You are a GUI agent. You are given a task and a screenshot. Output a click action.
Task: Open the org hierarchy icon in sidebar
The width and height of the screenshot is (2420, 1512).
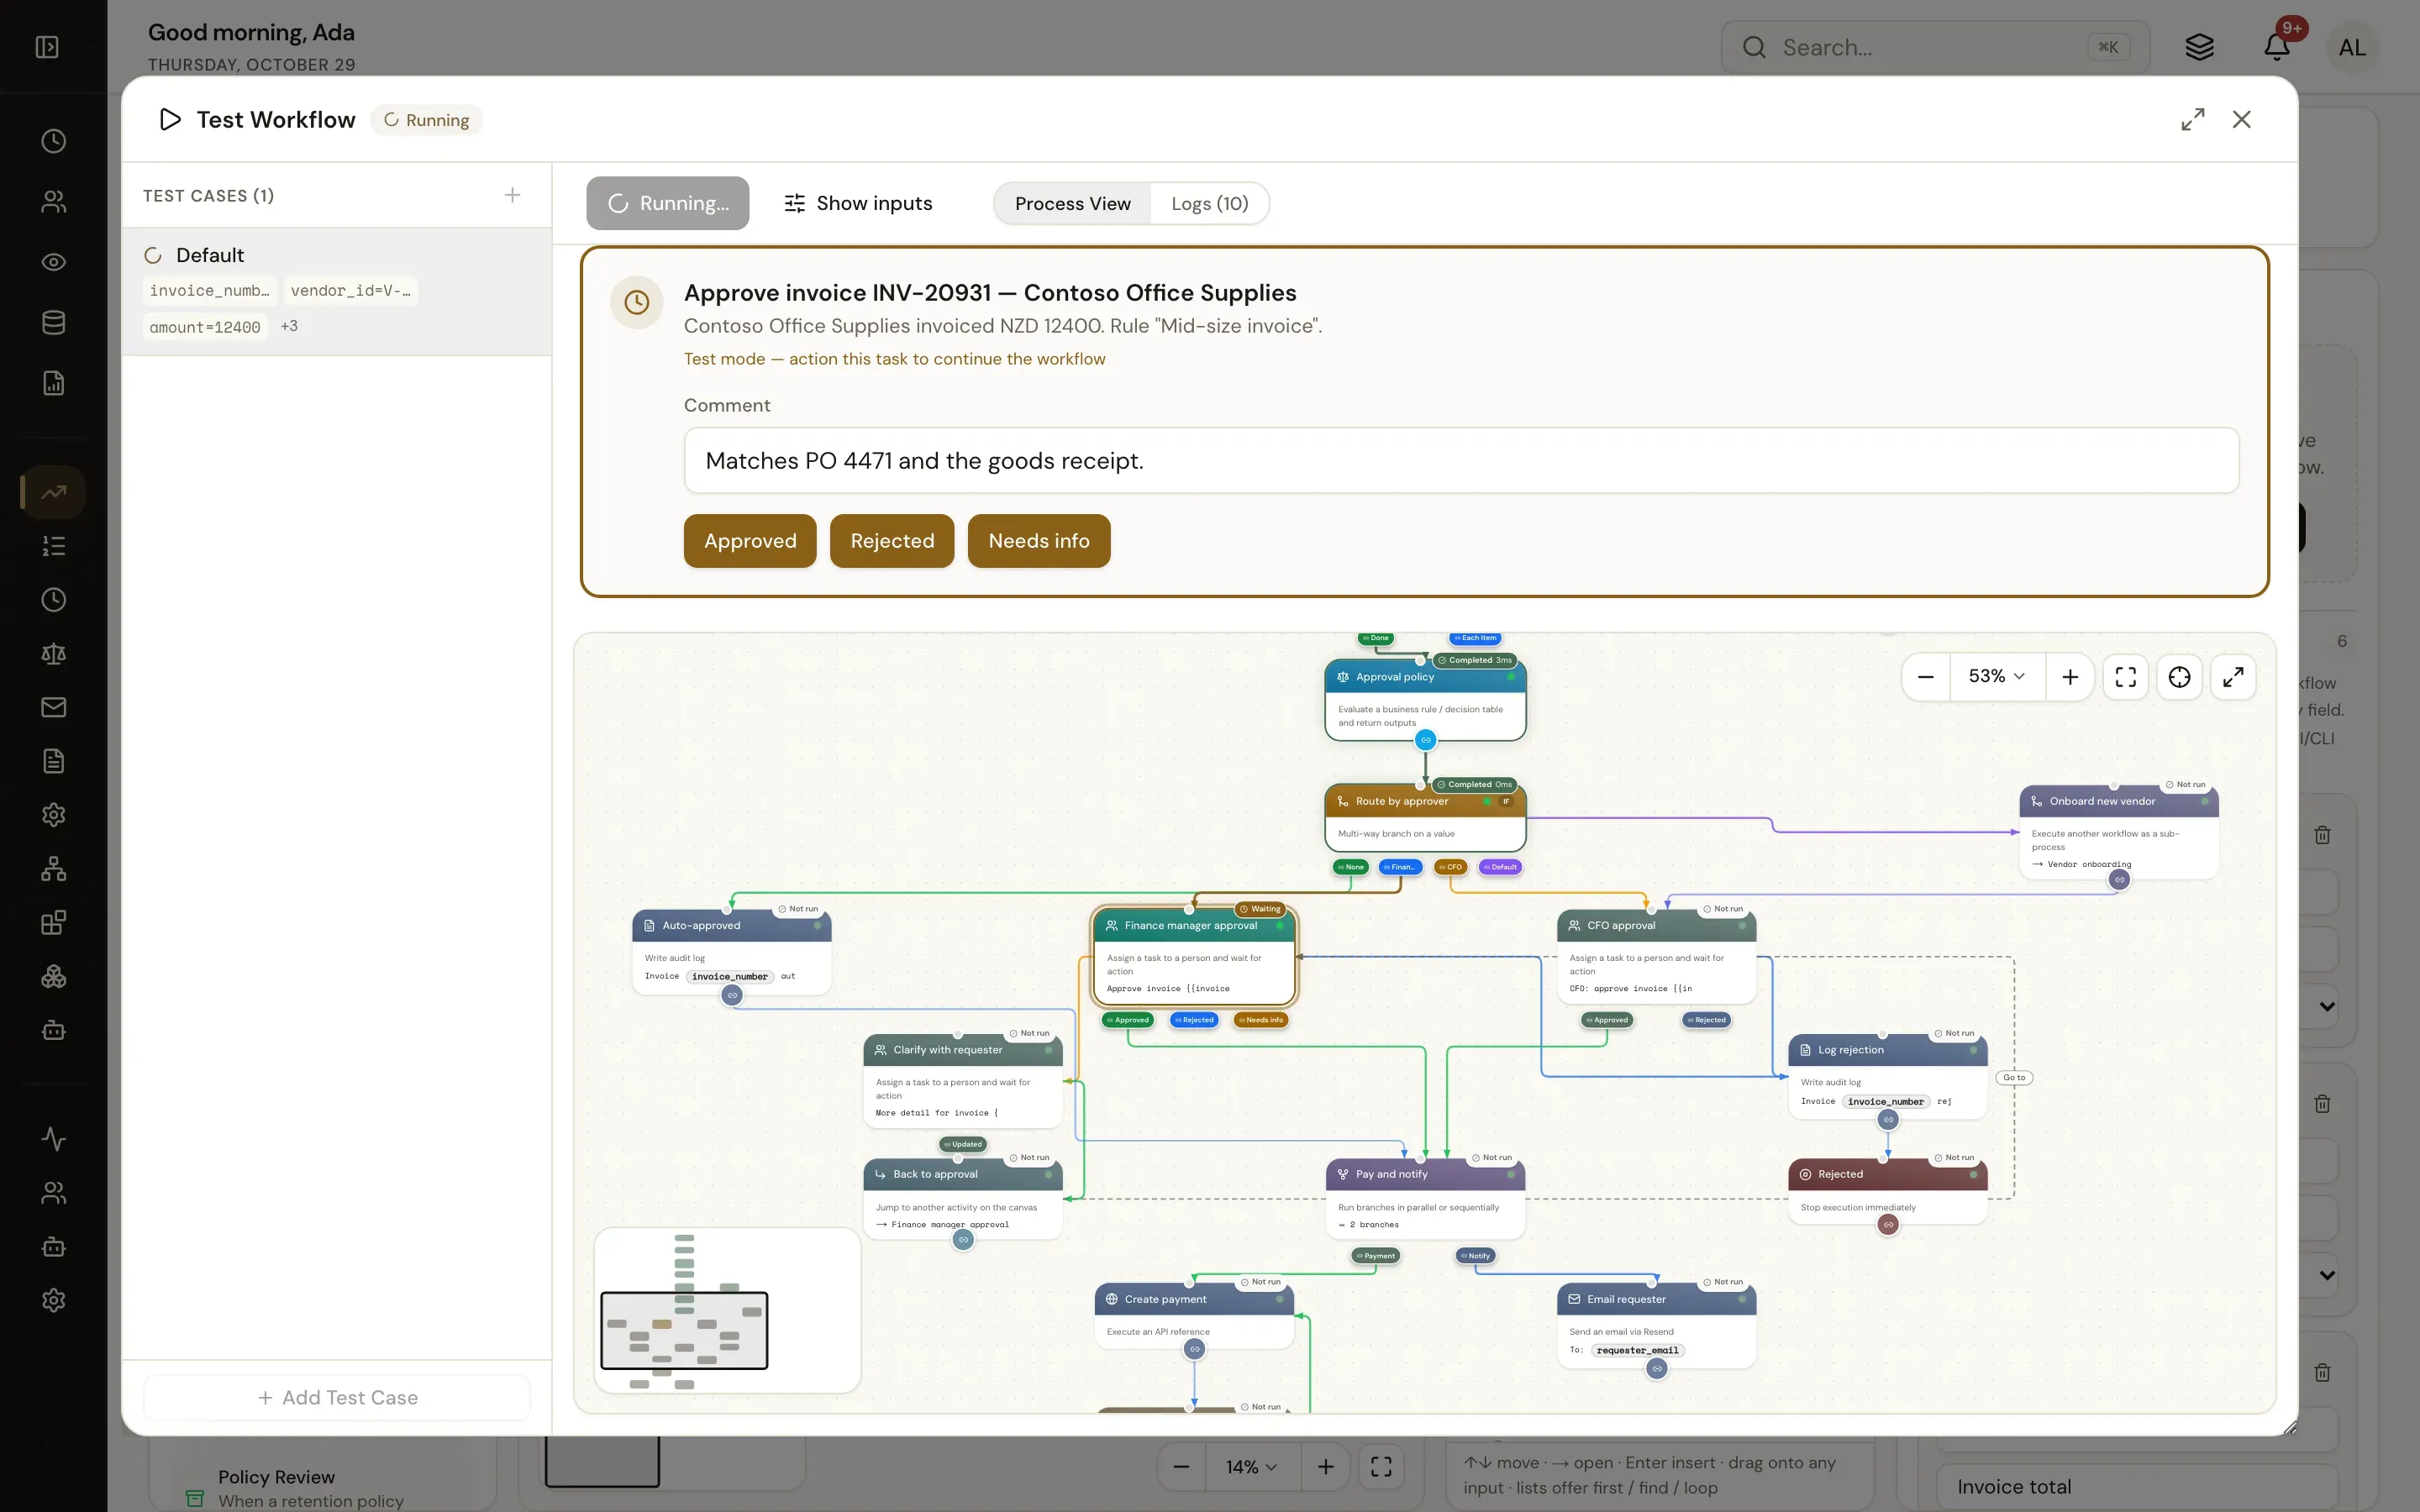(54, 869)
